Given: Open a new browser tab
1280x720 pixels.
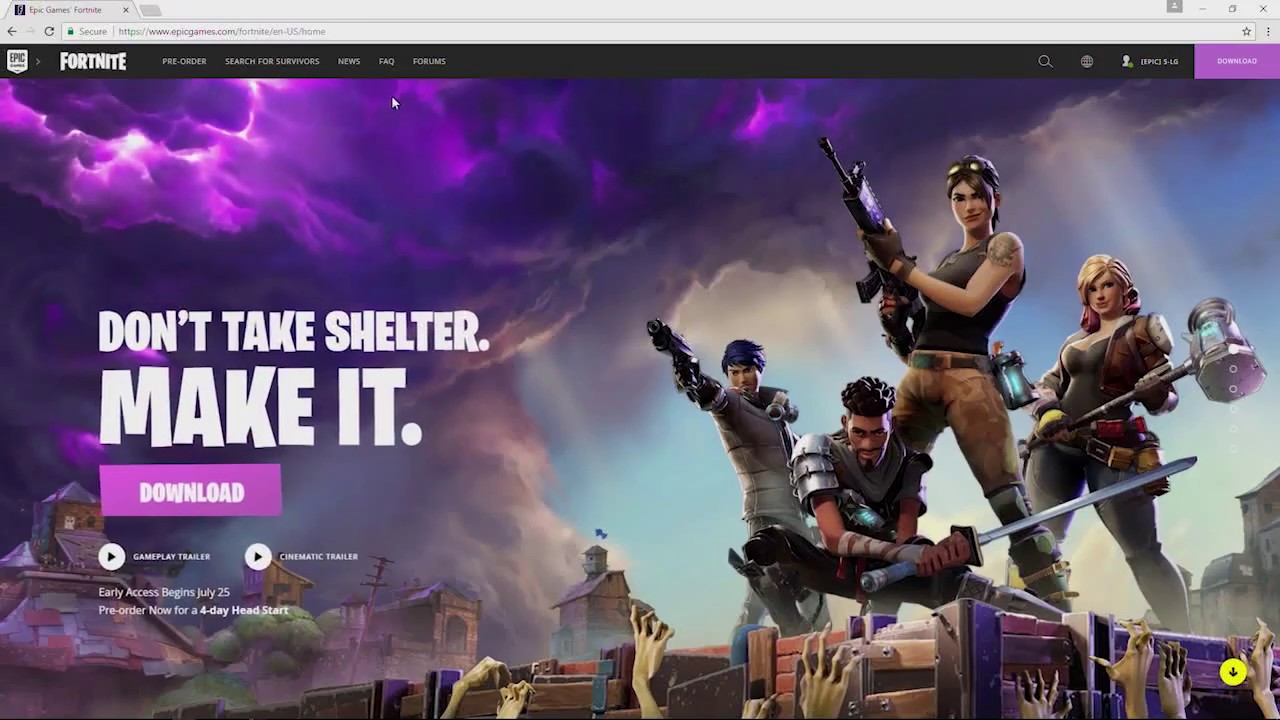Looking at the screenshot, I should click(150, 10).
